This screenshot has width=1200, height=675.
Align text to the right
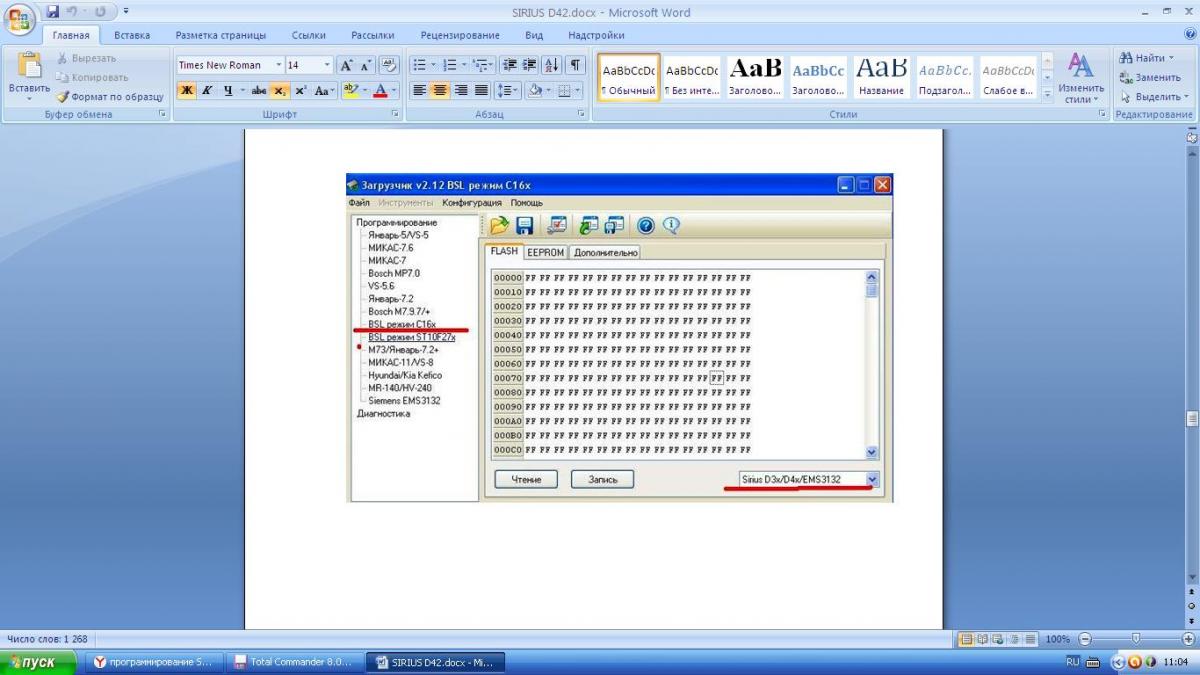(461, 91)
